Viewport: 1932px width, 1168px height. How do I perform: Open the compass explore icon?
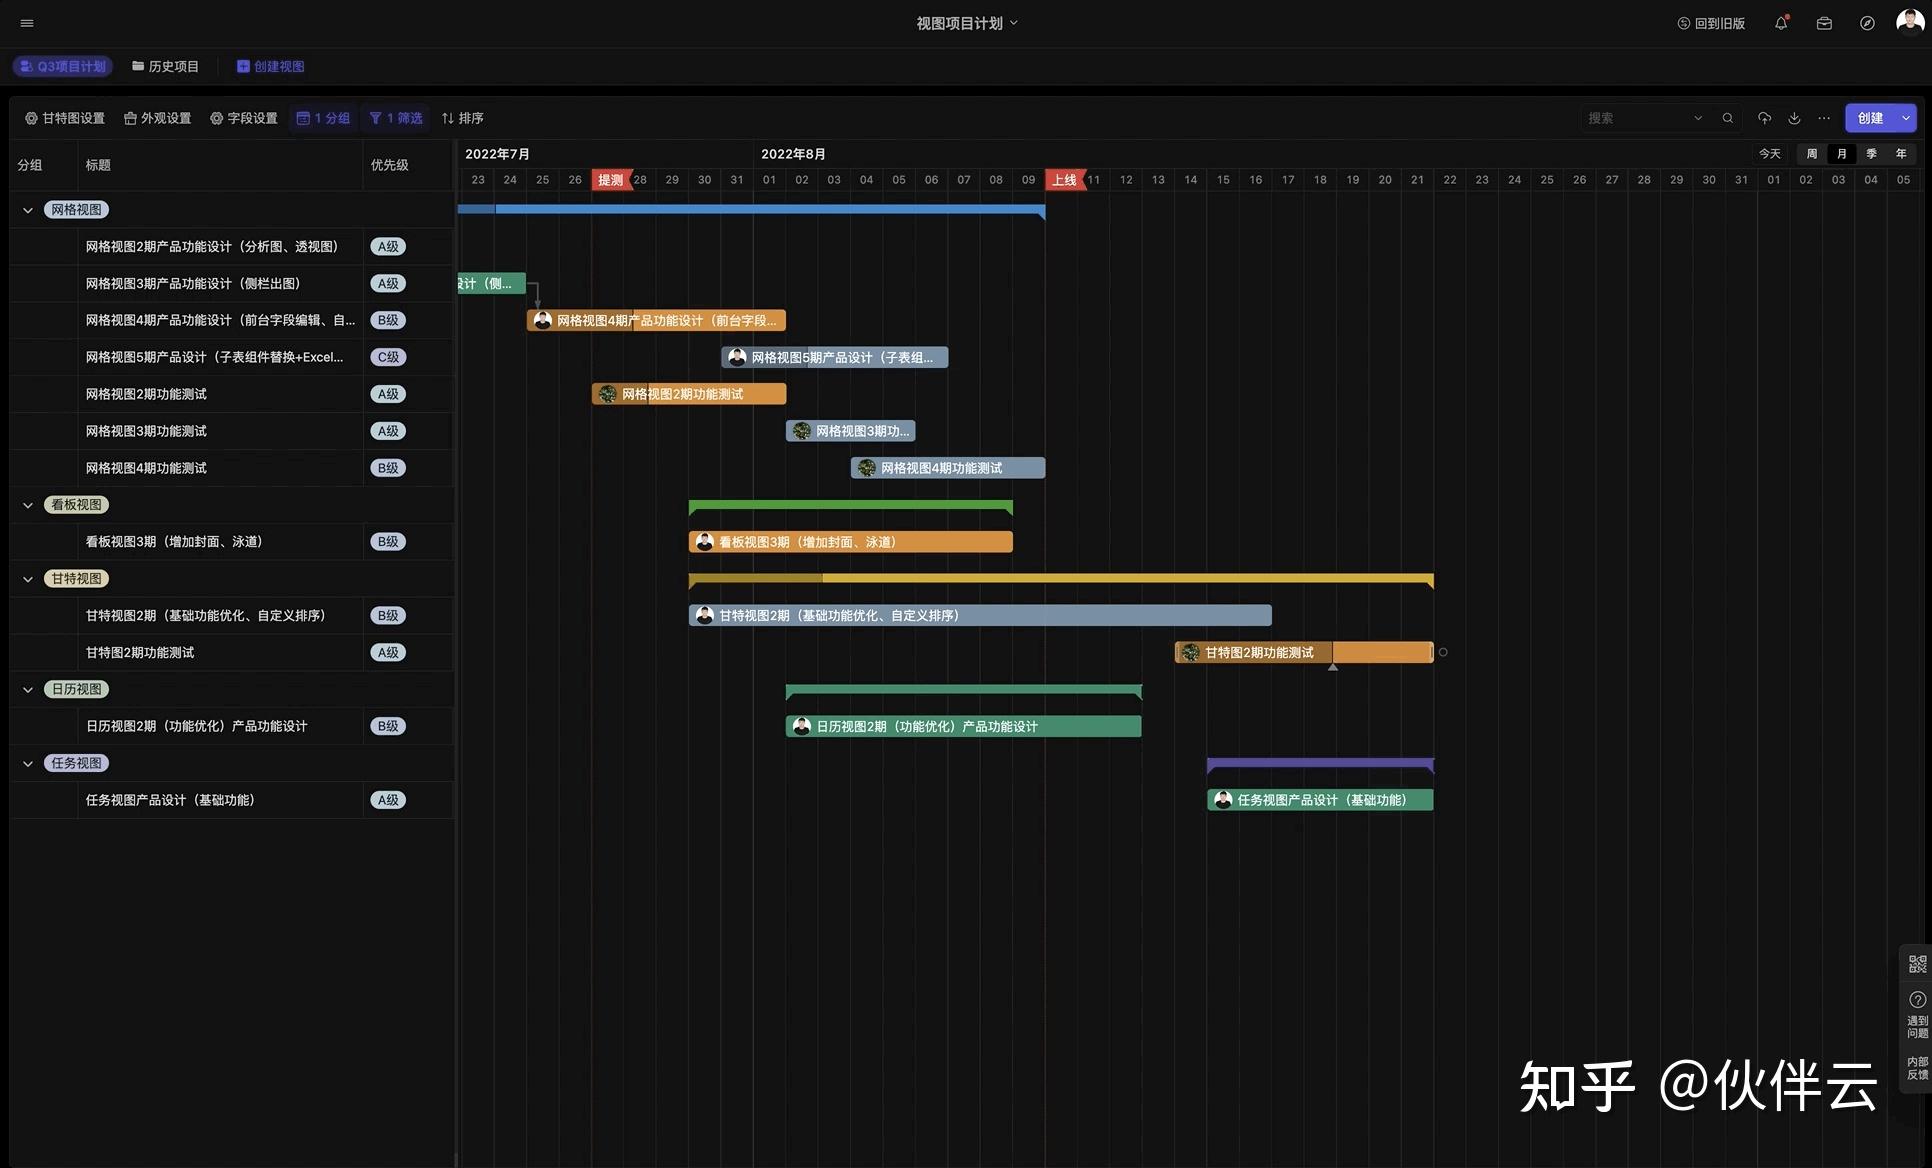pos(1867,23)
